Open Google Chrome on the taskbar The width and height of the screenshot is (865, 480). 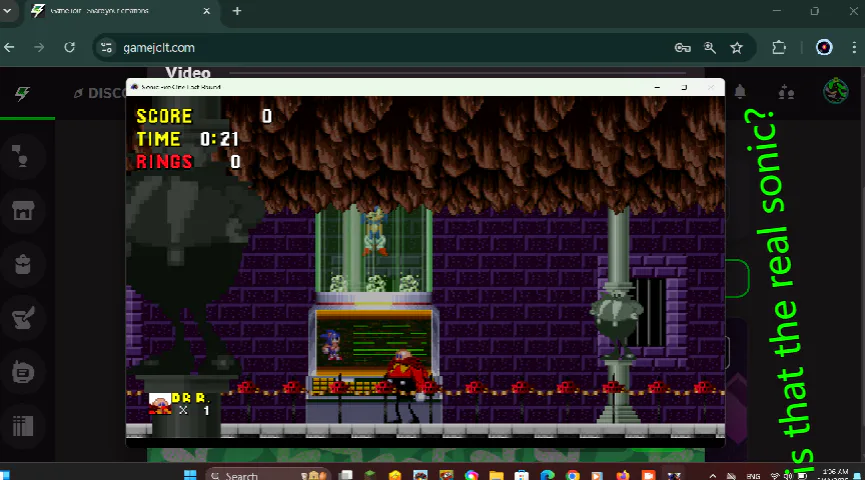pyautogui.click(x=573, y=475)
